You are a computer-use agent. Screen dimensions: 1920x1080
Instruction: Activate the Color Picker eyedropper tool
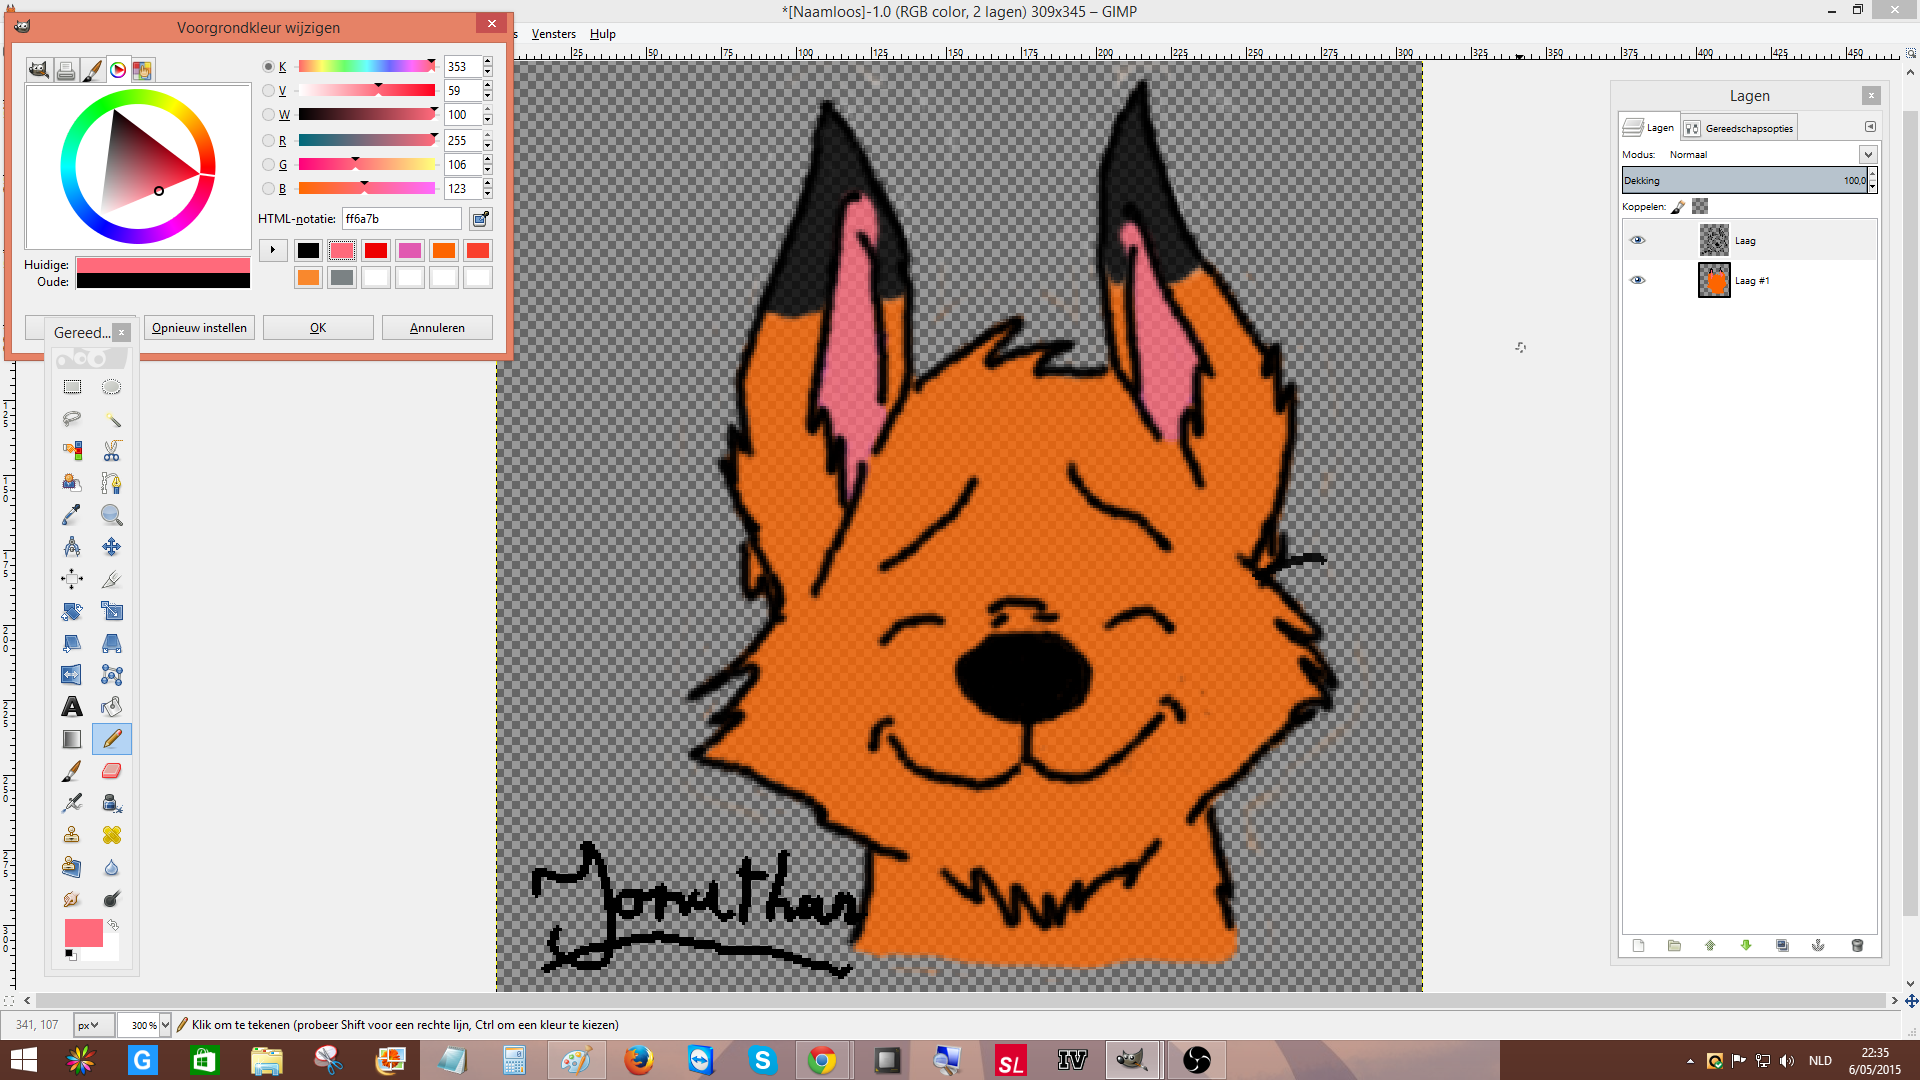click(x=71, y=515)
